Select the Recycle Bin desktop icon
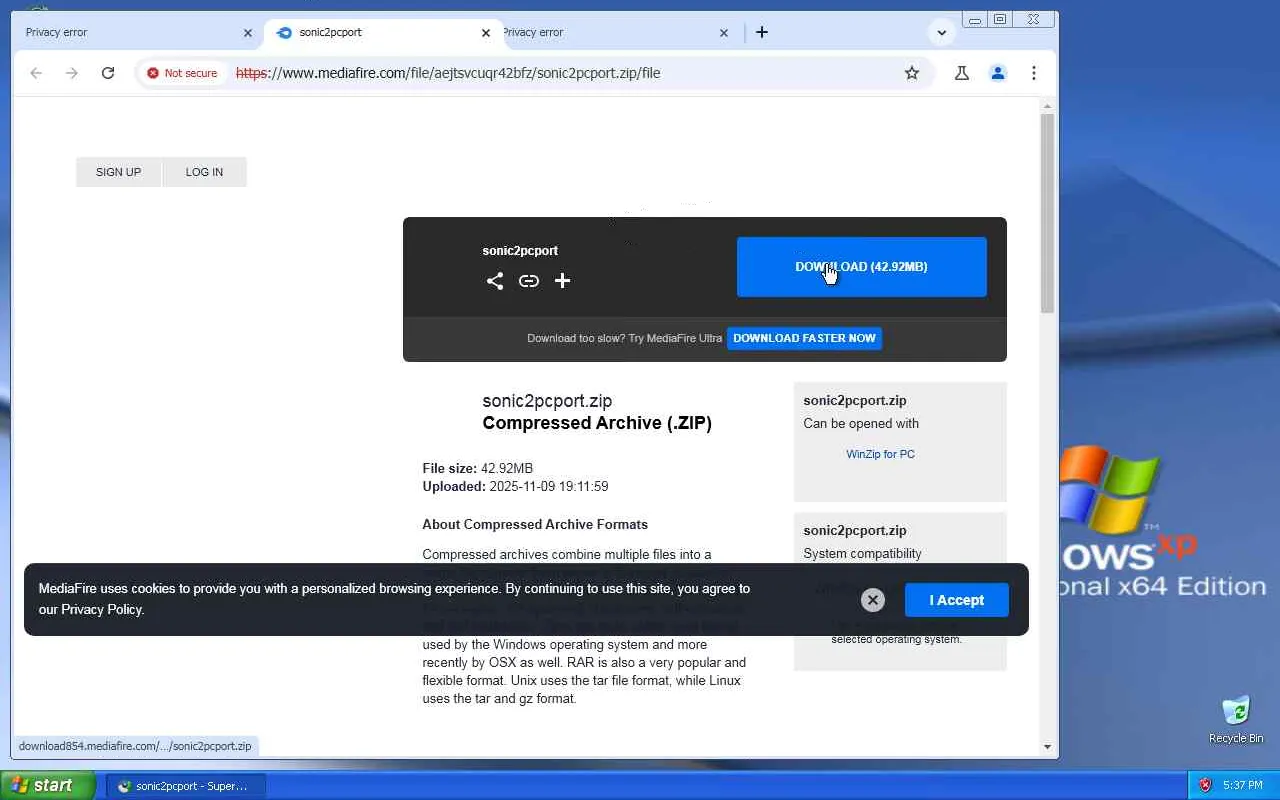Viewport: 1280px width, 800px height. pyautogui.click(x=1236, y=719)
